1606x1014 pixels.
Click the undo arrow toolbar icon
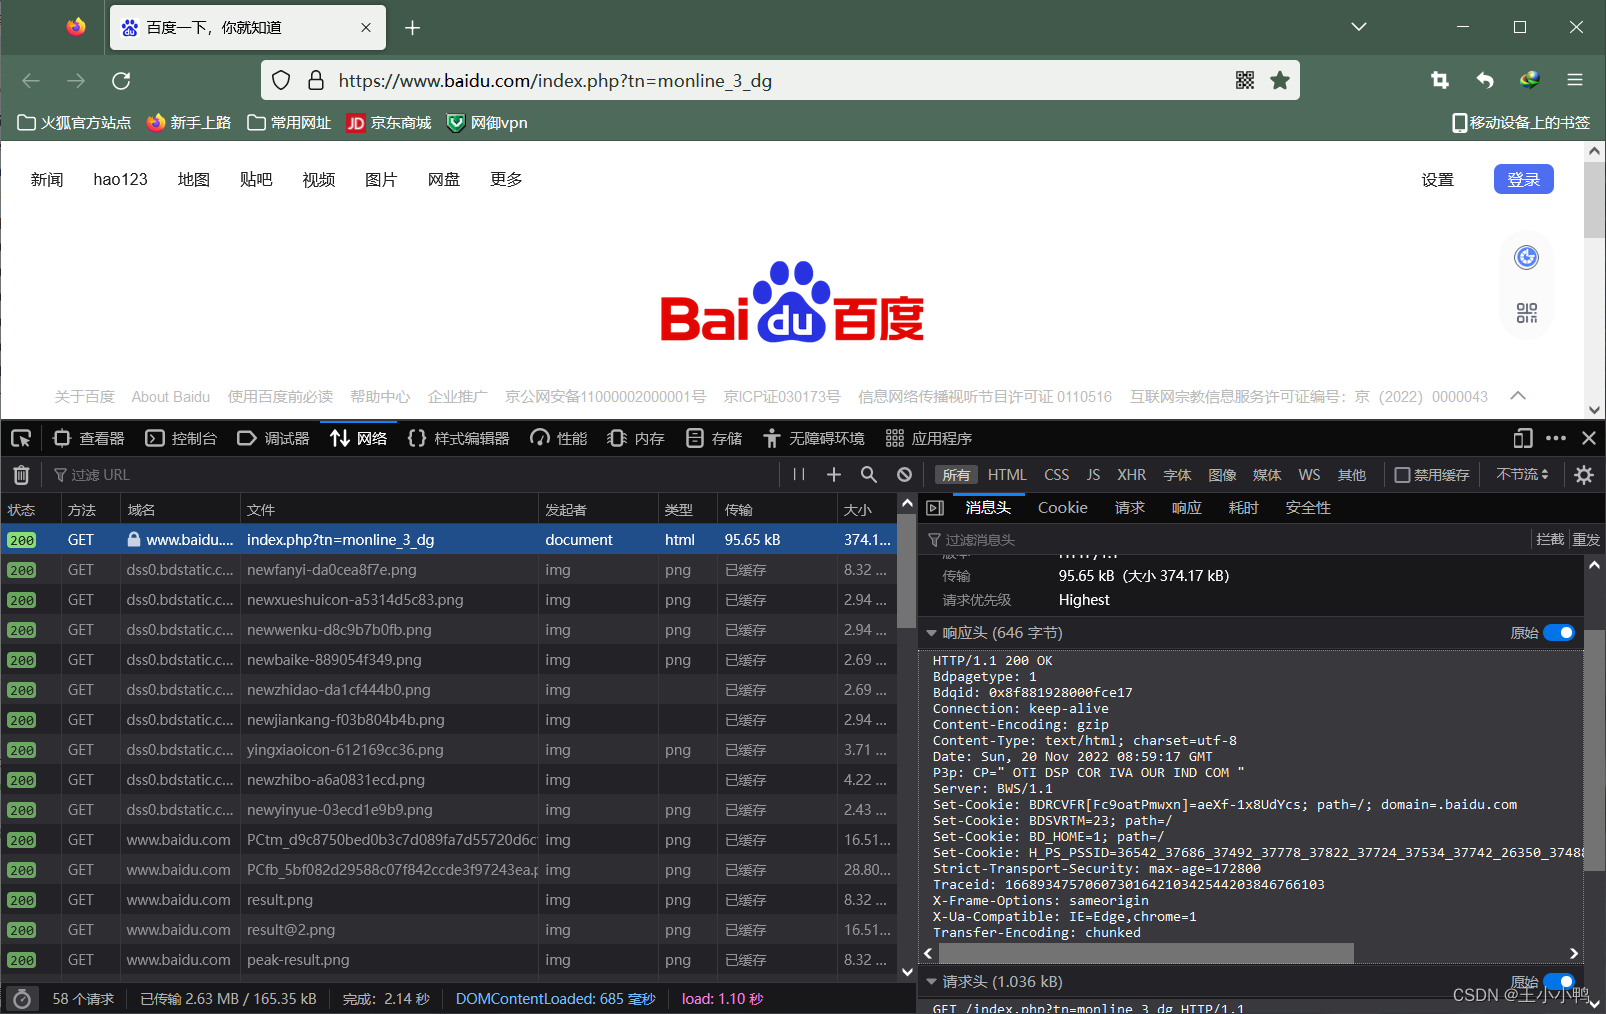pos(1485,80)
